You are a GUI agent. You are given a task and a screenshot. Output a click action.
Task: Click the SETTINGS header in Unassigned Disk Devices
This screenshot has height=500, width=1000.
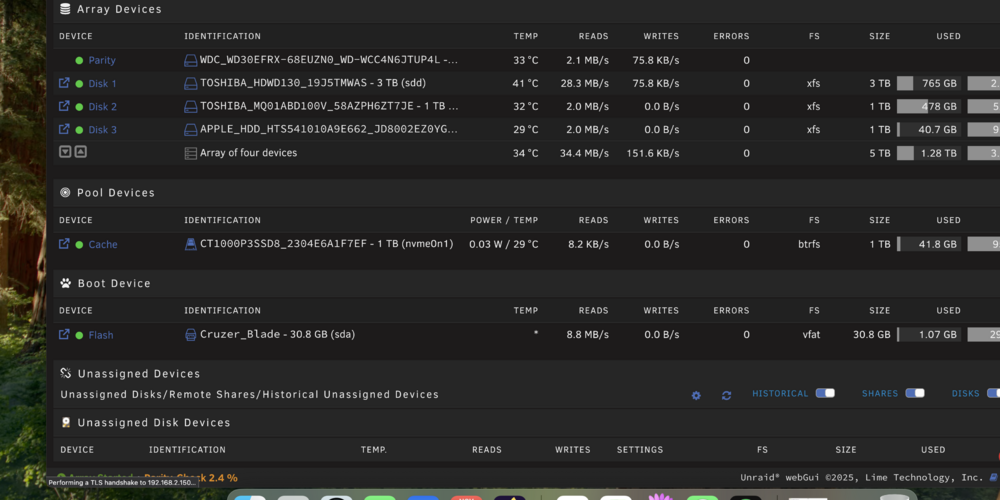(640, 450)
